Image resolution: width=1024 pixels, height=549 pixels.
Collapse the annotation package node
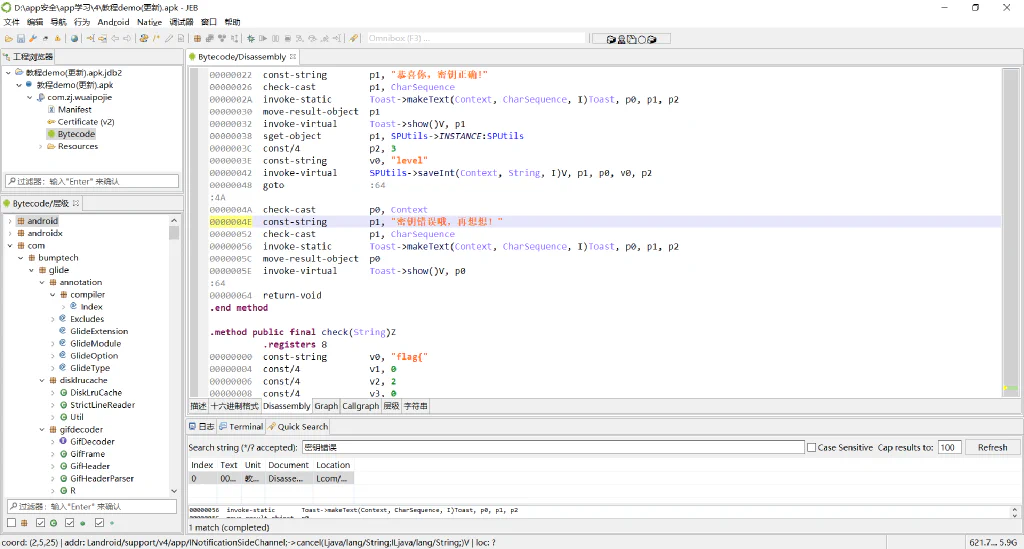pyautogui.click(x=42, y=282)
